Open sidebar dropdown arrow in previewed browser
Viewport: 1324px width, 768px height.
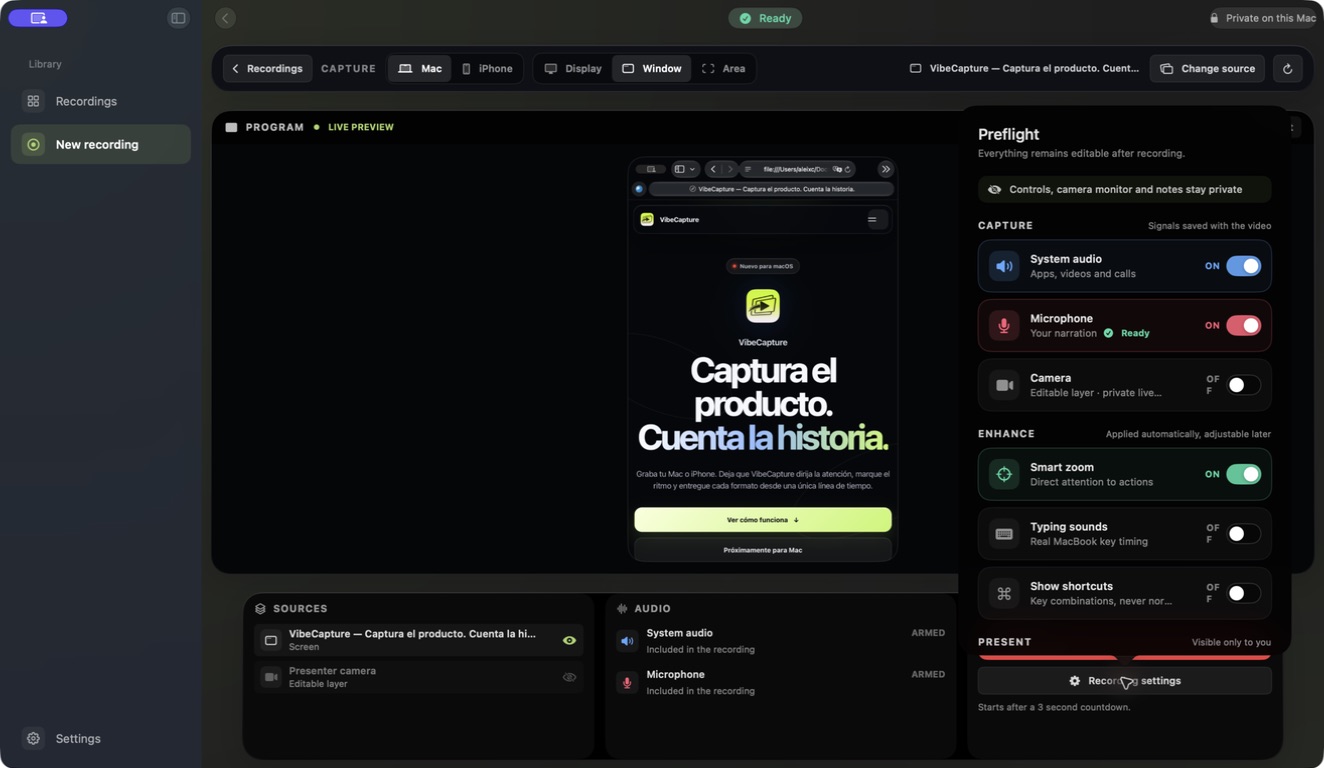[692, 169]
